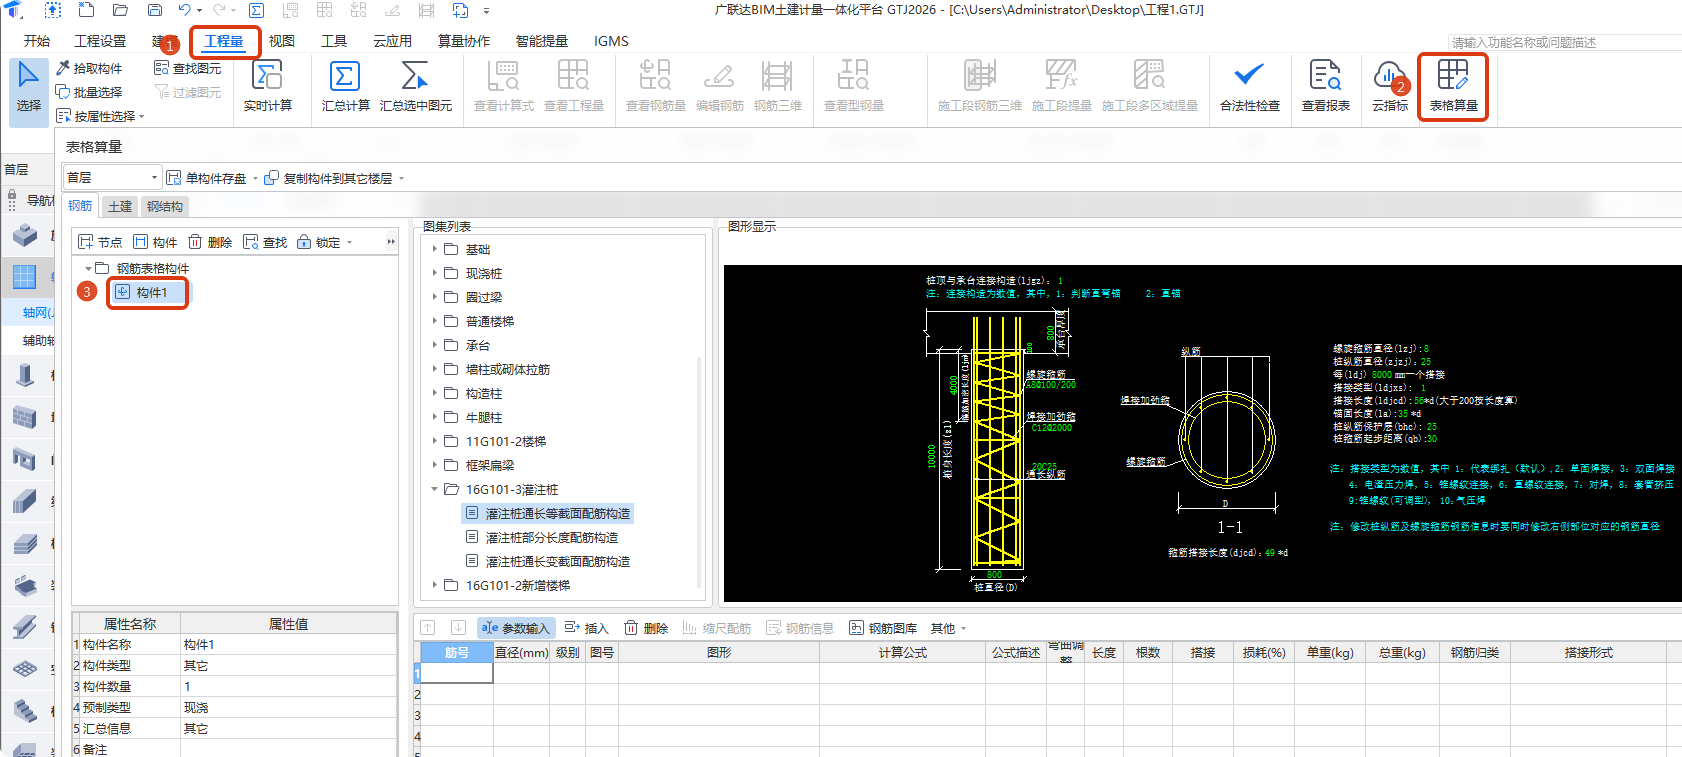Click the 云指标 cloud icon
The height and width of the screenshot is (757, 1682).
tap(1389, 77)
